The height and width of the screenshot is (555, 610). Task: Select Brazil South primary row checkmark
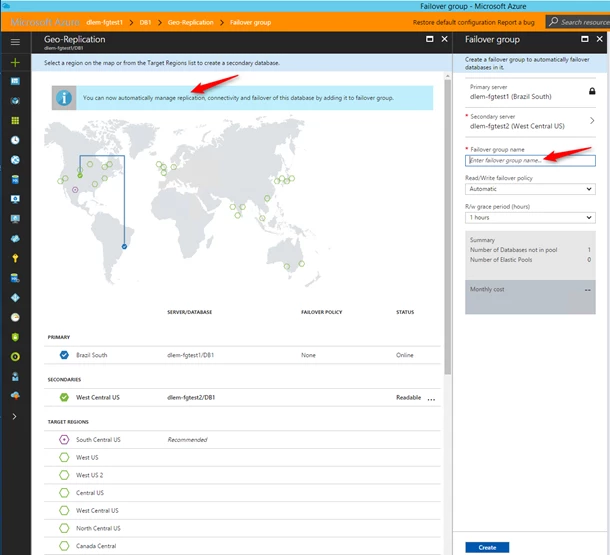(64, 355)
